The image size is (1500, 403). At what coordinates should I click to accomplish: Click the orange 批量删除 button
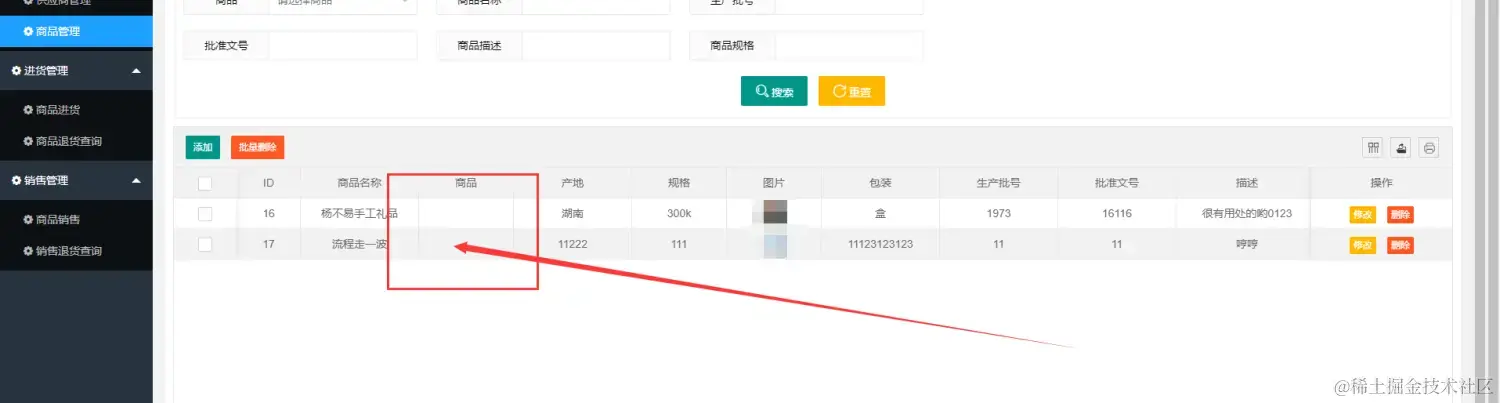pyautogui.click(x=257, y=147)
